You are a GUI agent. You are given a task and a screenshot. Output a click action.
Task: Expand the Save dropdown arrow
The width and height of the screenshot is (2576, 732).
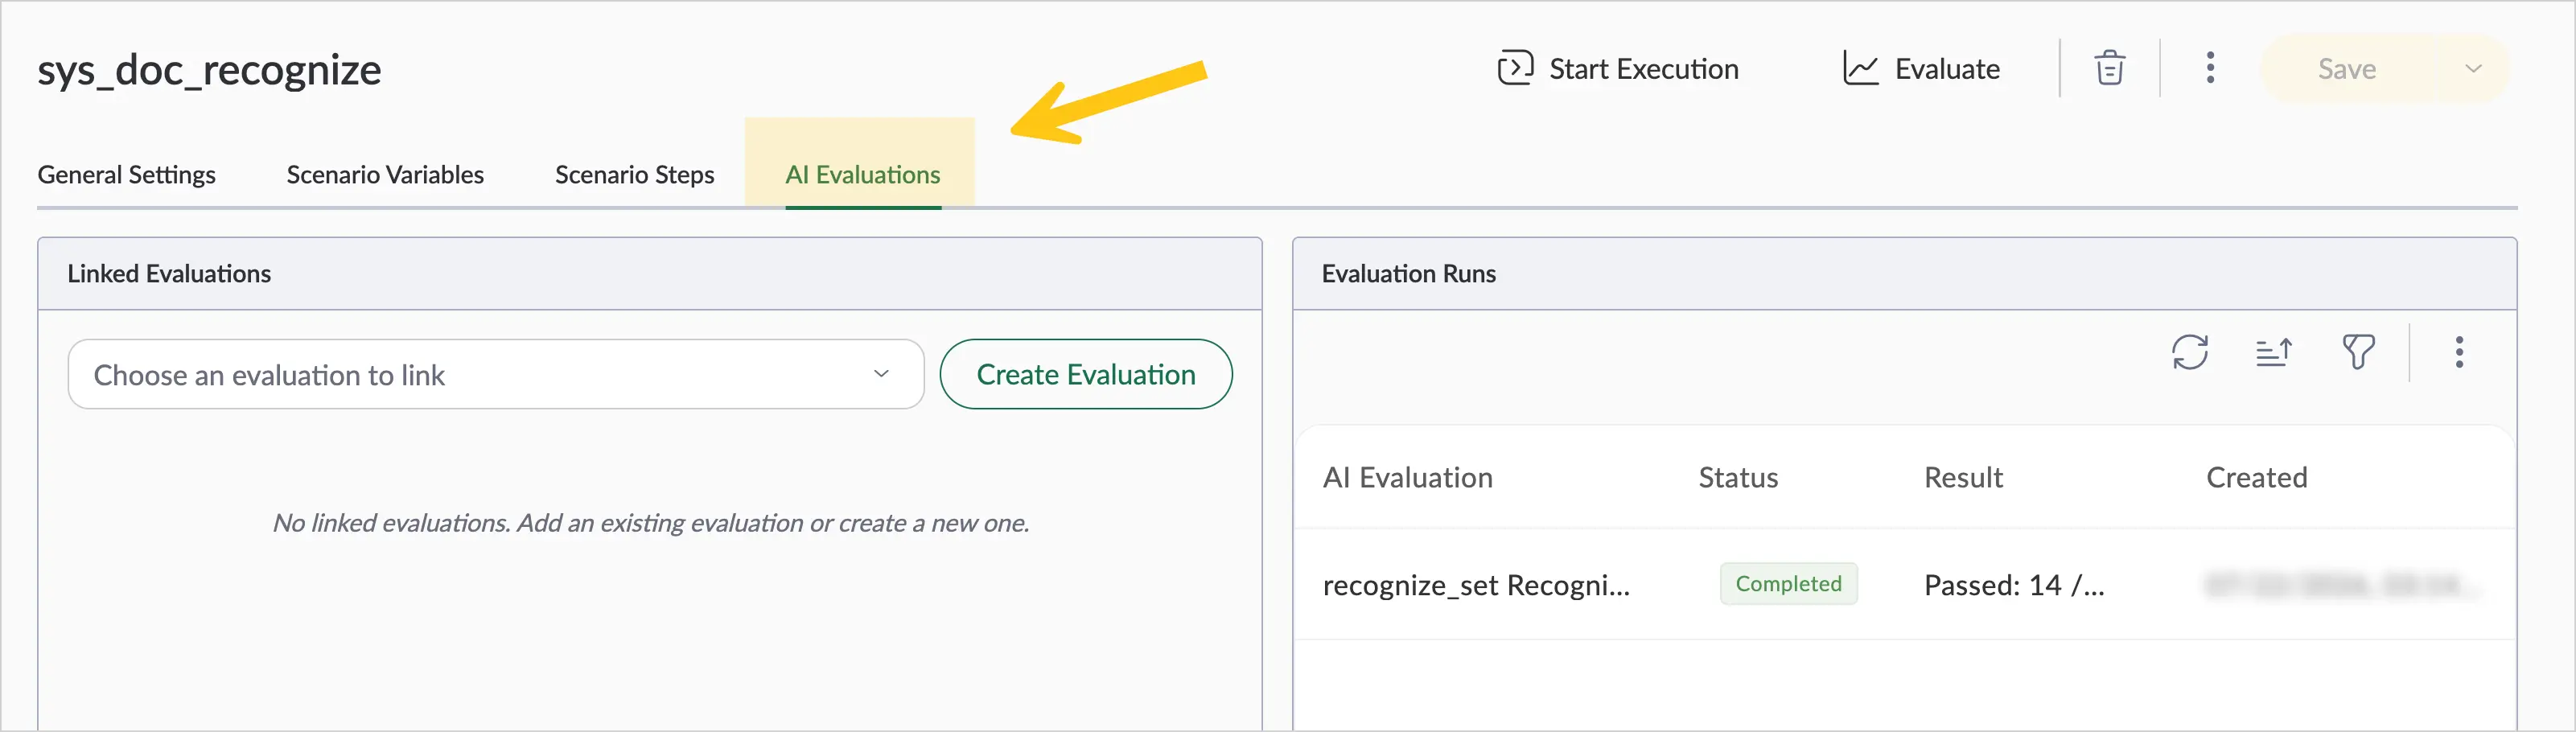click(2474, 69)
